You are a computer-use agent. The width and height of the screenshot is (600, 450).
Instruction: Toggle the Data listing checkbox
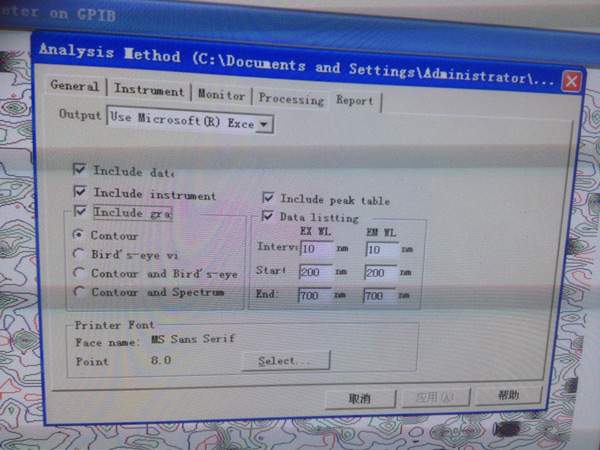(267, 216)
